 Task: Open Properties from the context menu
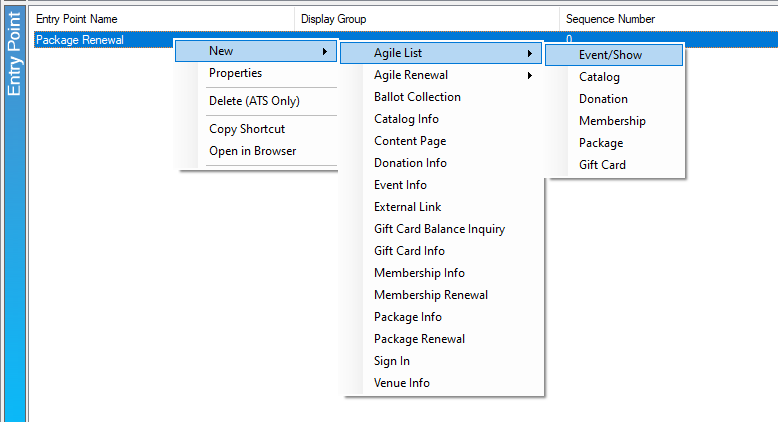(x=256, y=73)
